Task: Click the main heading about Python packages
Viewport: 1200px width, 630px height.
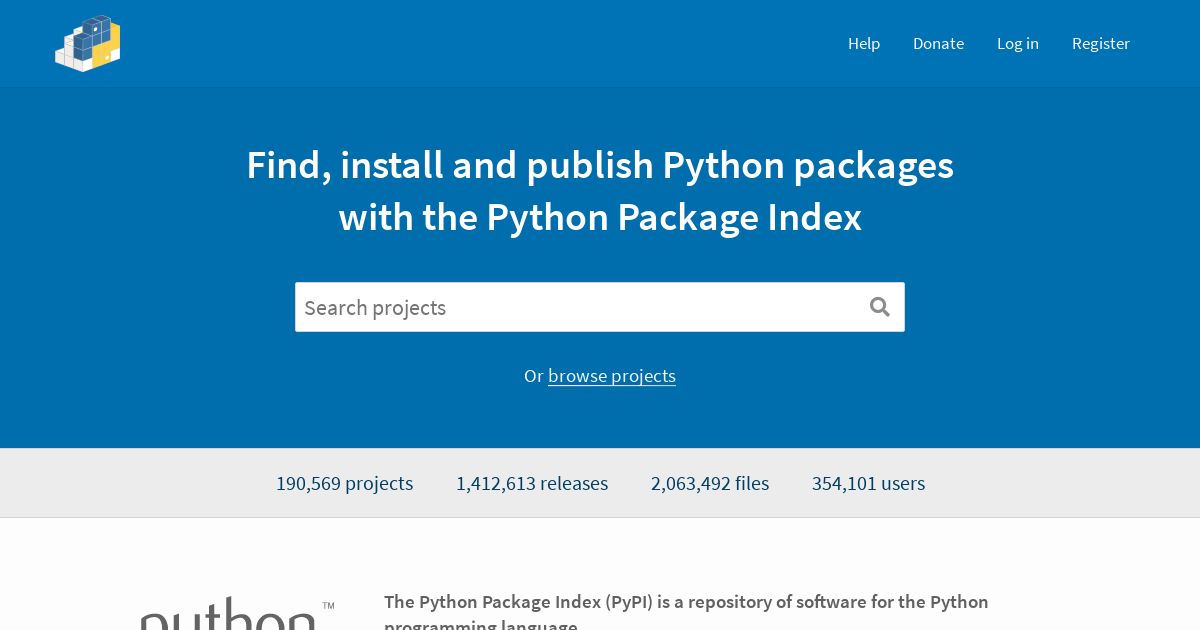Action: (x=600, y=191)
